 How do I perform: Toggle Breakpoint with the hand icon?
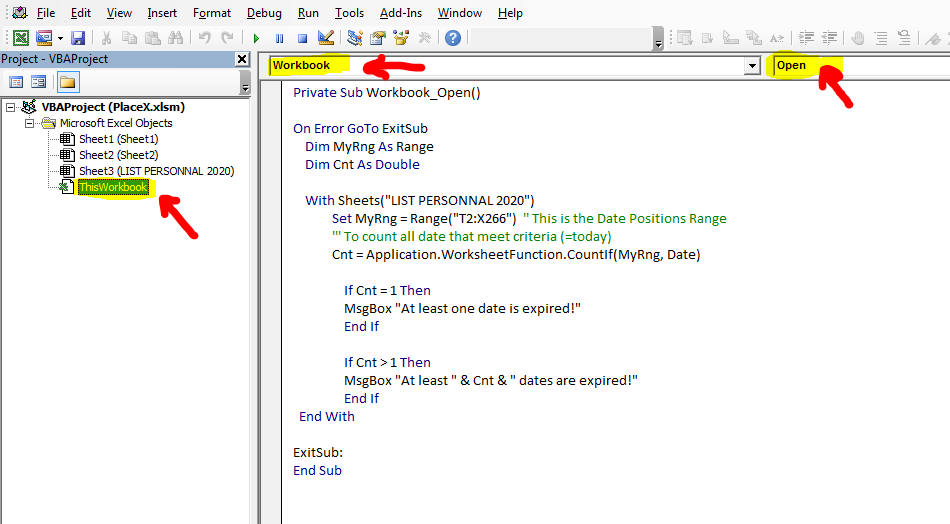857,38
